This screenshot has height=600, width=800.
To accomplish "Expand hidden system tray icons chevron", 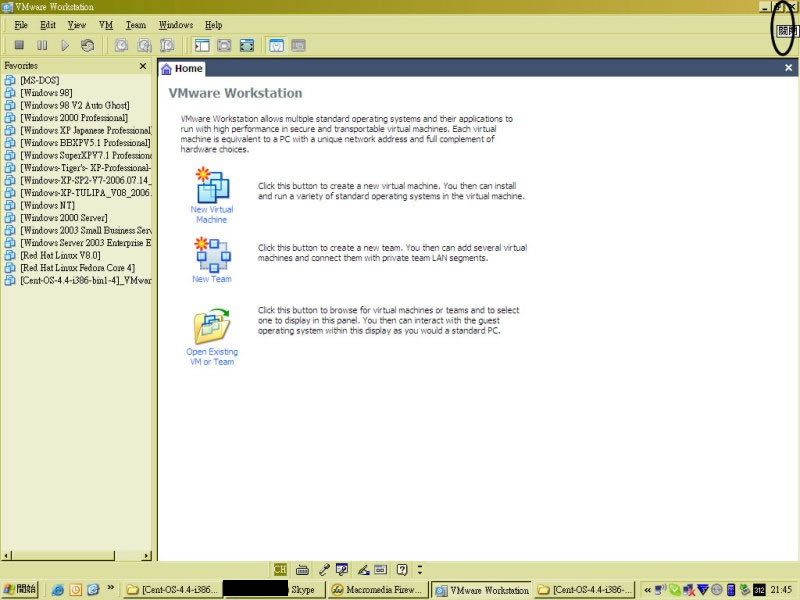I will [x=647, y=590].
